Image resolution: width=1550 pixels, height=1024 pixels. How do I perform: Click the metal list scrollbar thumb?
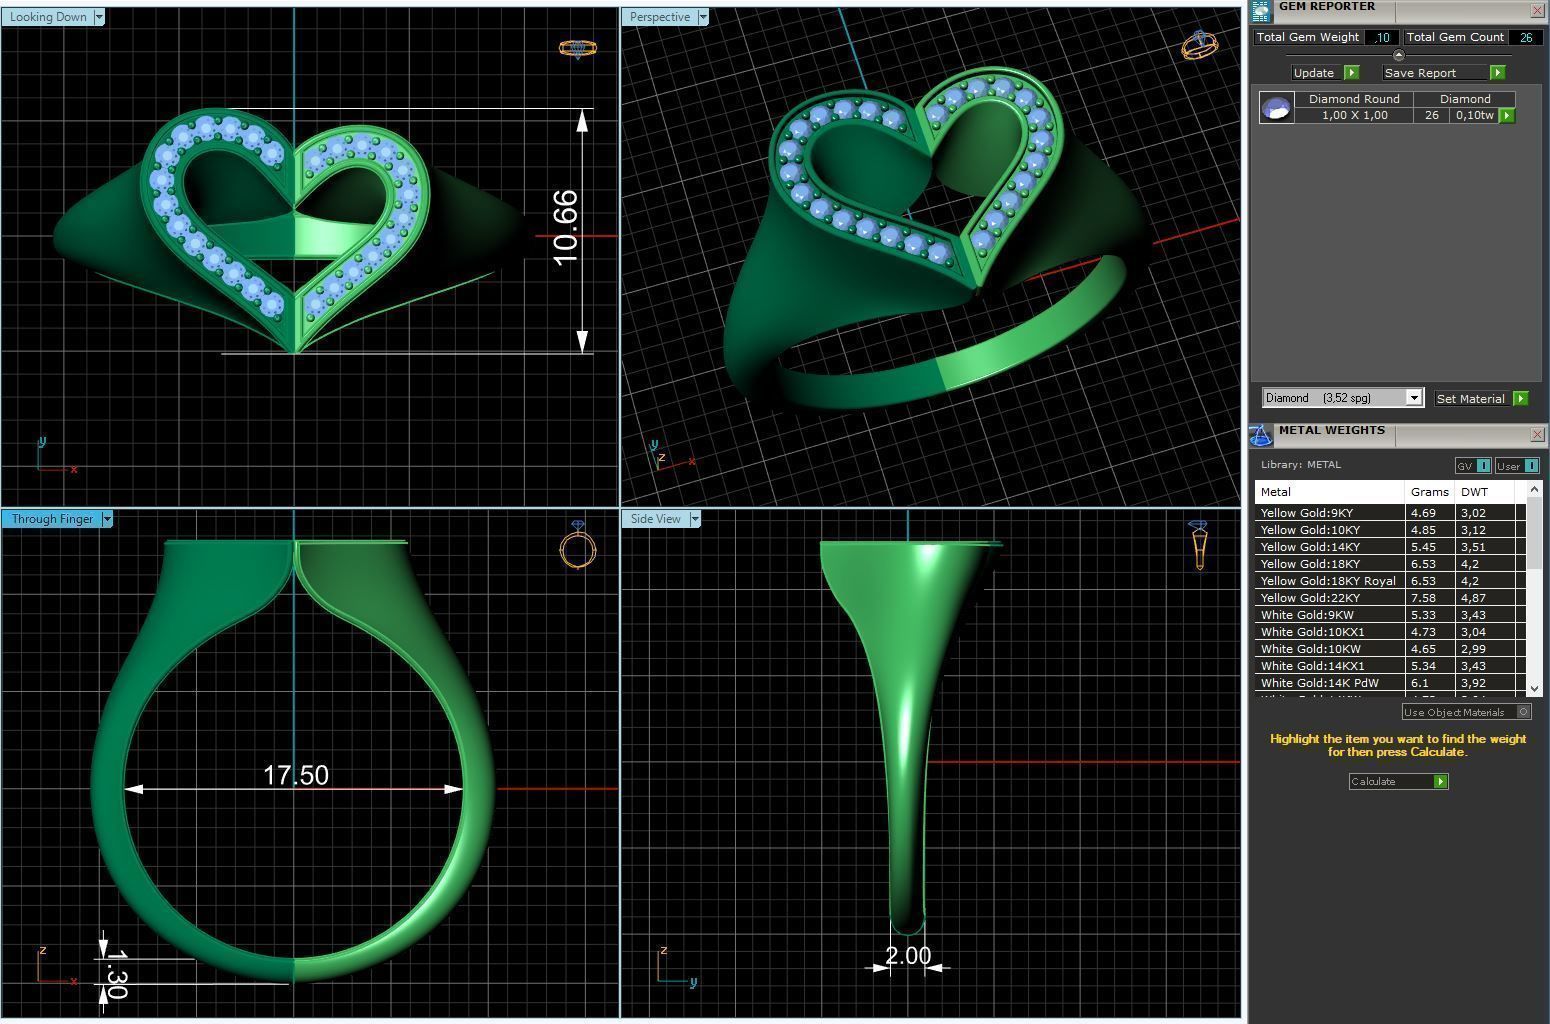tap(1535, 533)
